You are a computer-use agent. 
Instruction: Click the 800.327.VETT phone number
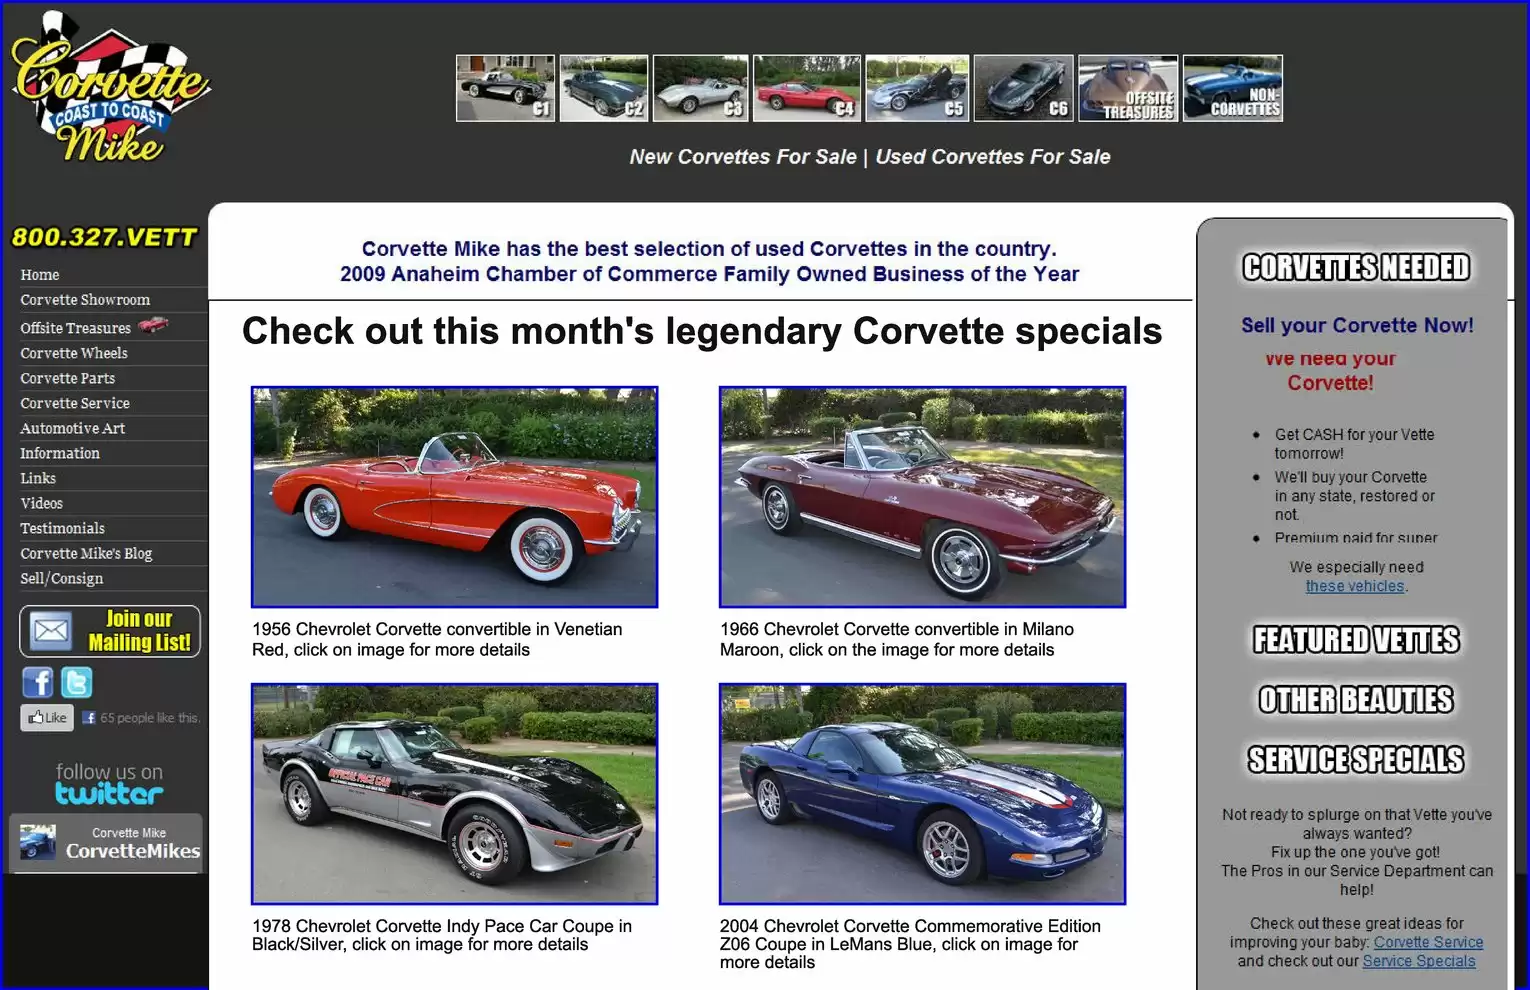[x=104, y=237]
